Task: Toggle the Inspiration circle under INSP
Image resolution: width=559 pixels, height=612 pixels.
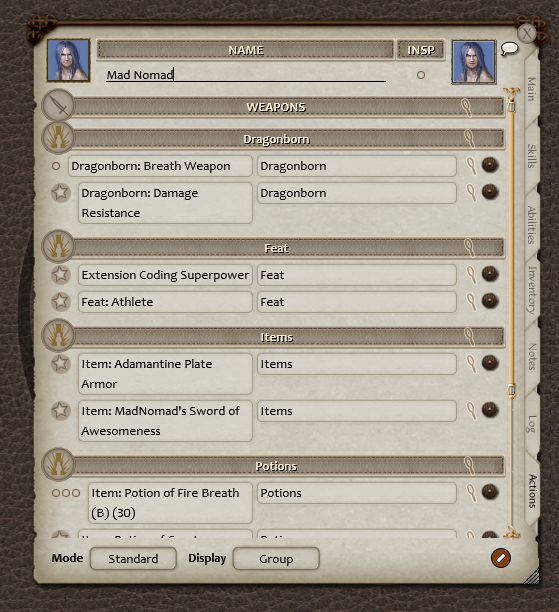Action: (x=420, y=75)
